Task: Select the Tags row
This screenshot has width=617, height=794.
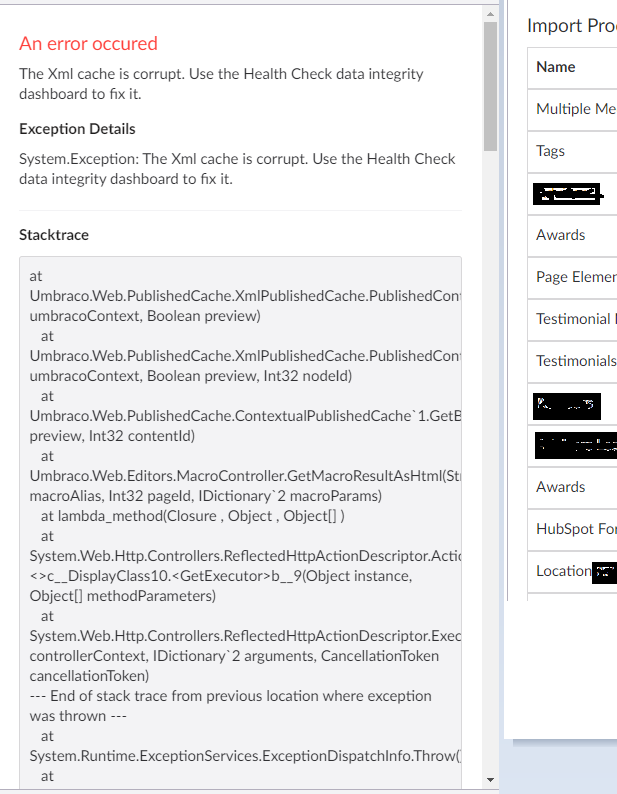Action: coord(572,151)
